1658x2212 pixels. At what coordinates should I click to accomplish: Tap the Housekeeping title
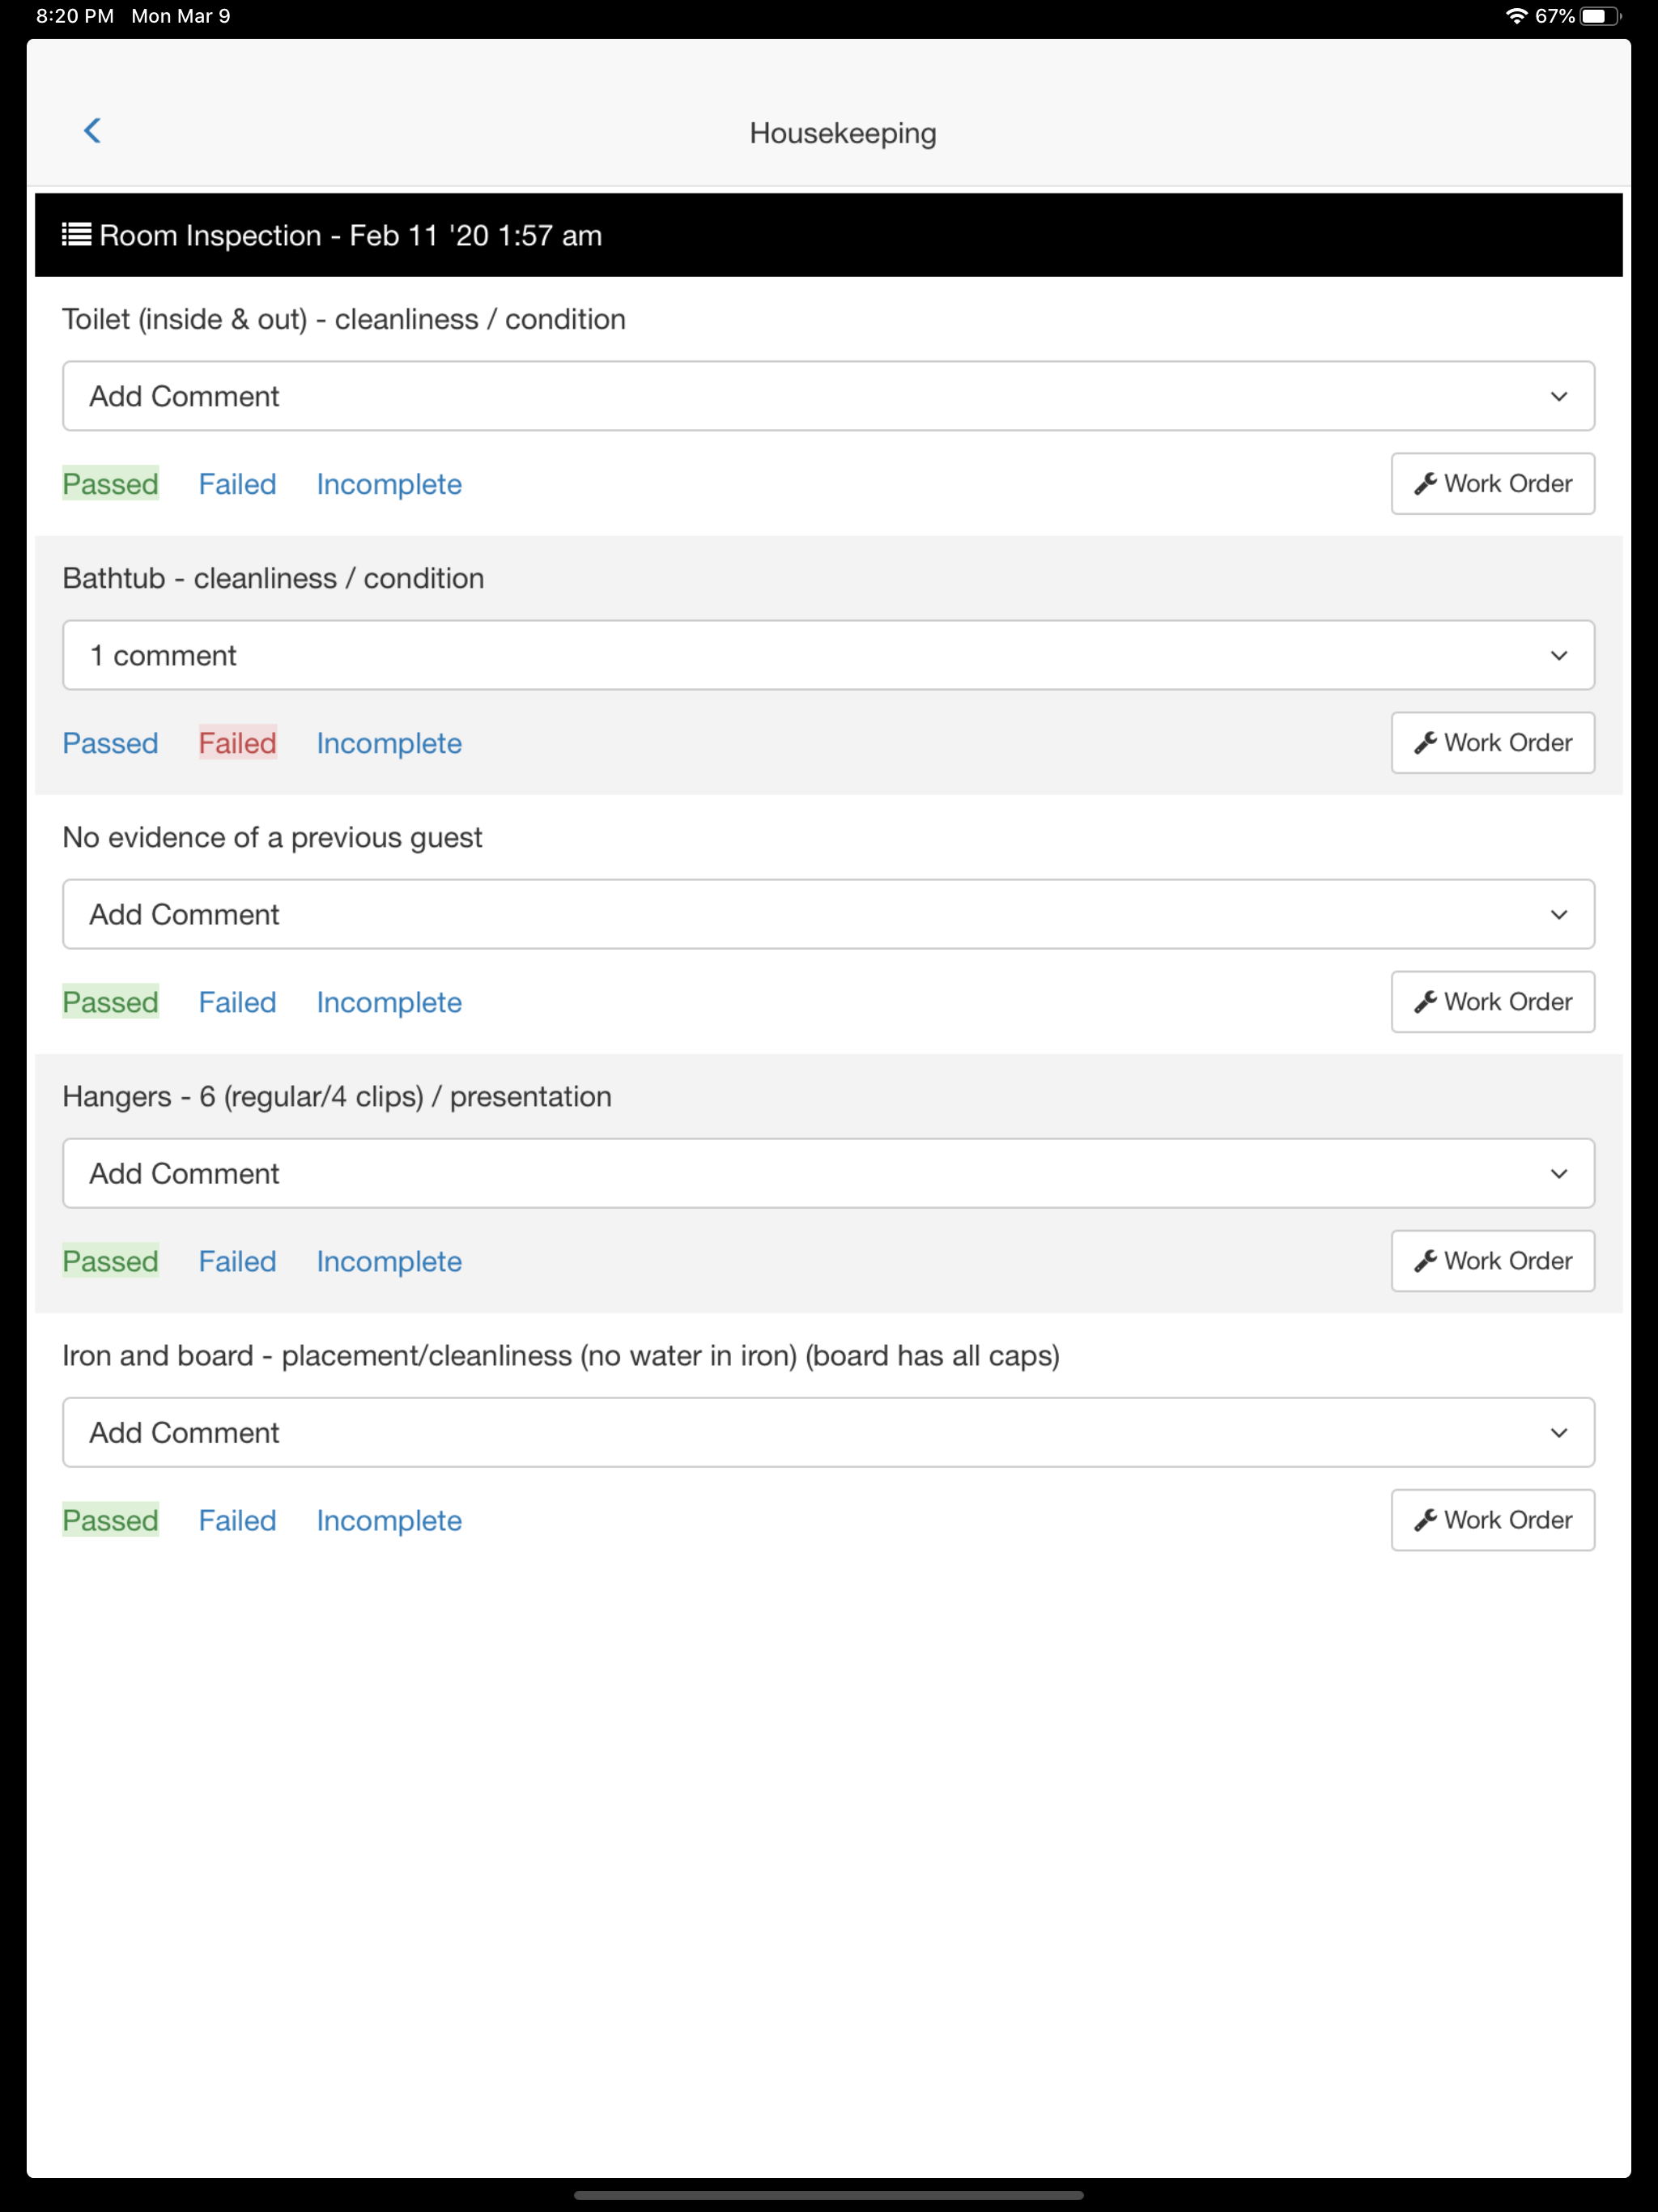point(843,133)
